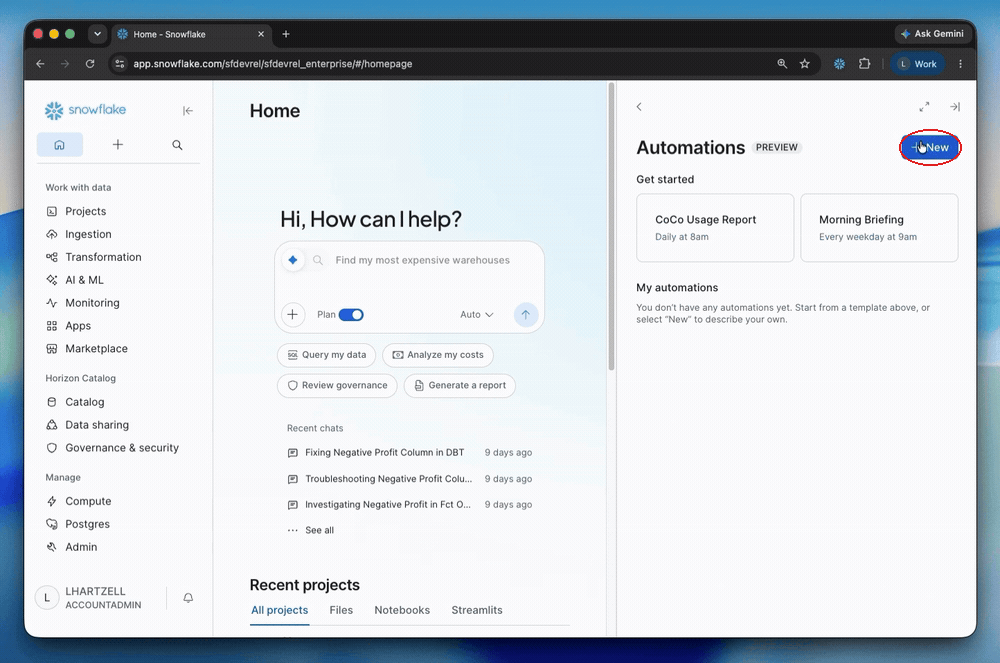Dock the Automations panel to the side

[955, 107]
